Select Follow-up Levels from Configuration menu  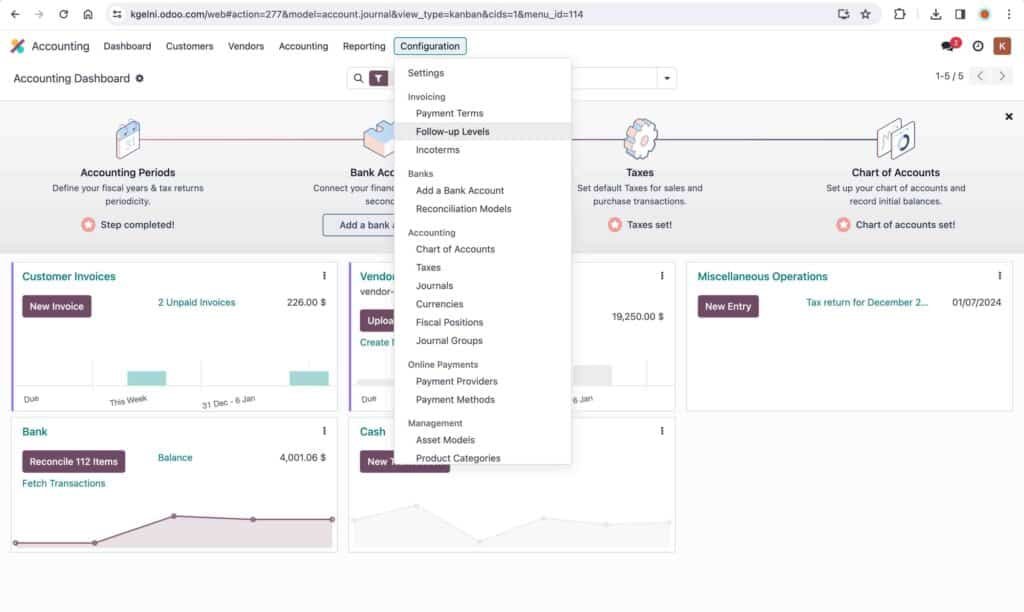pyautogui.click(x=449, y=131)
